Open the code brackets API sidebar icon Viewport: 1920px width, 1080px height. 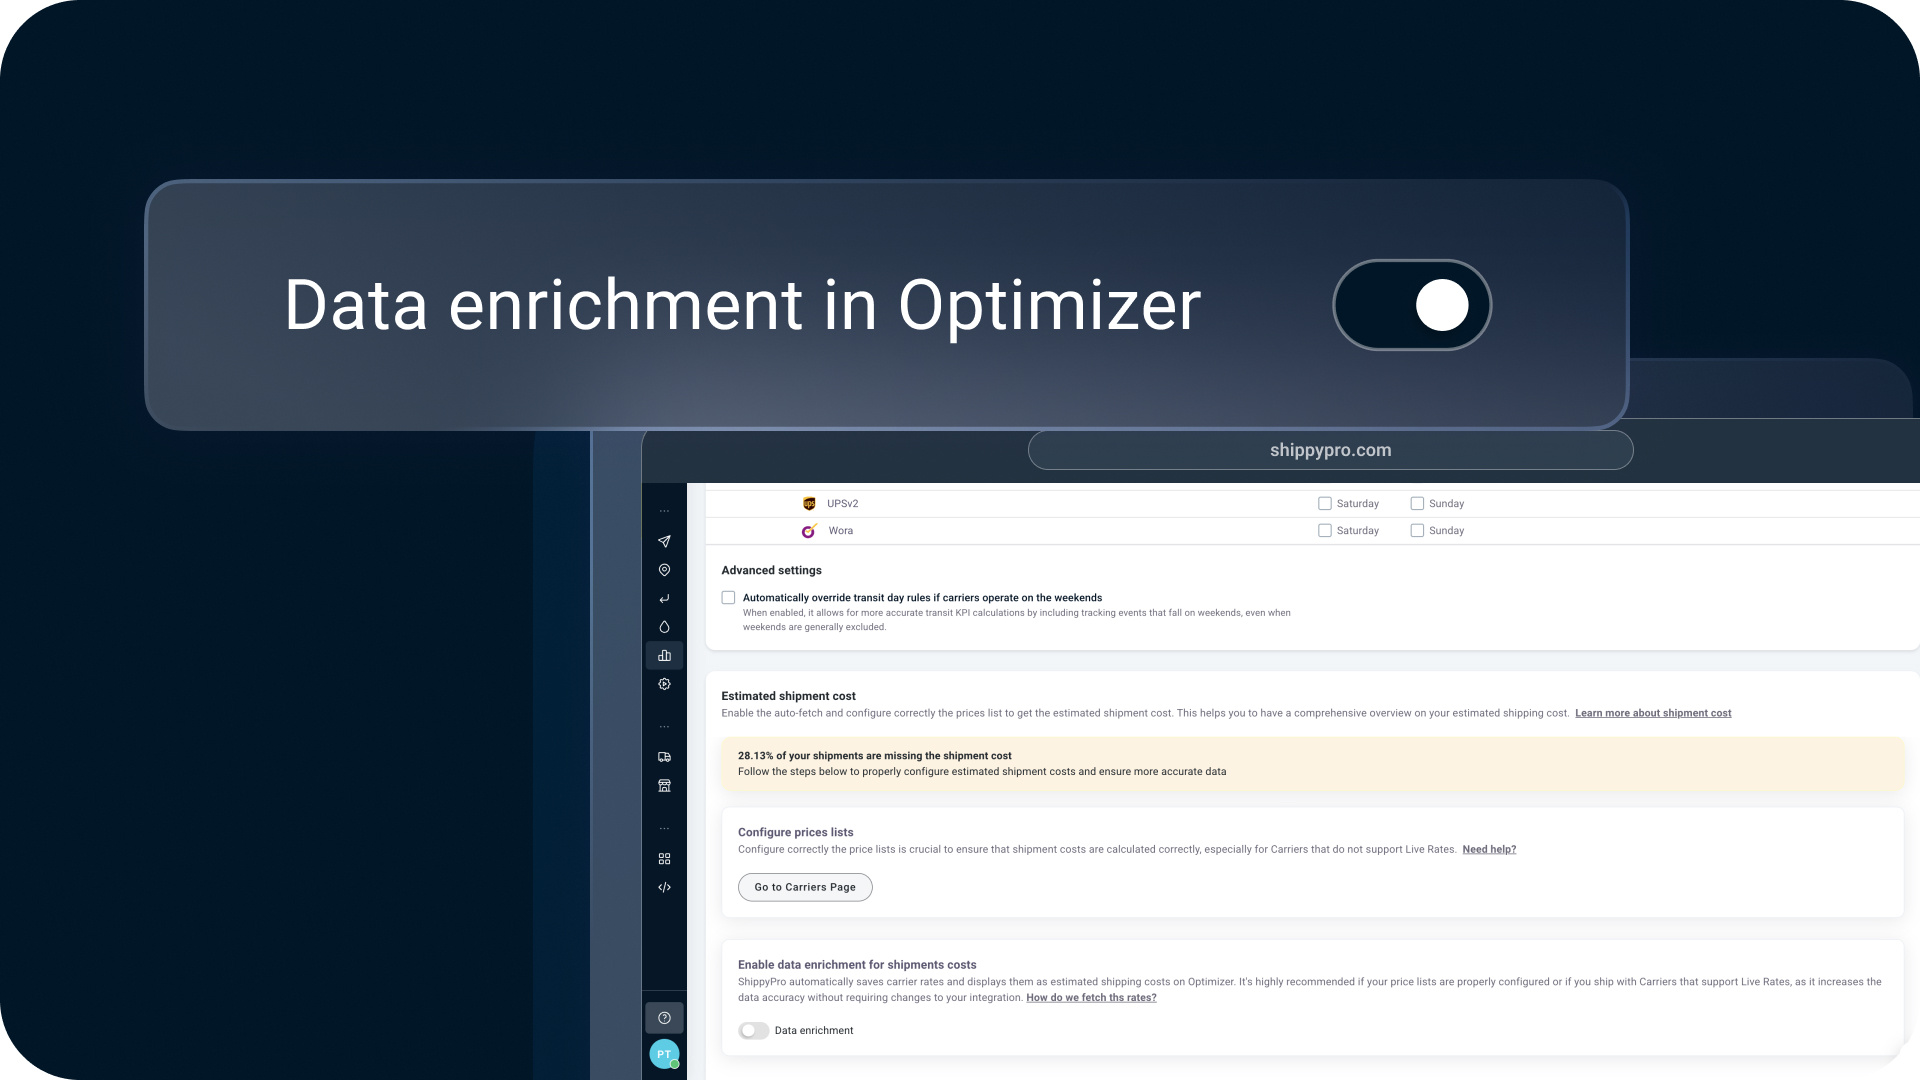(664, 887)
